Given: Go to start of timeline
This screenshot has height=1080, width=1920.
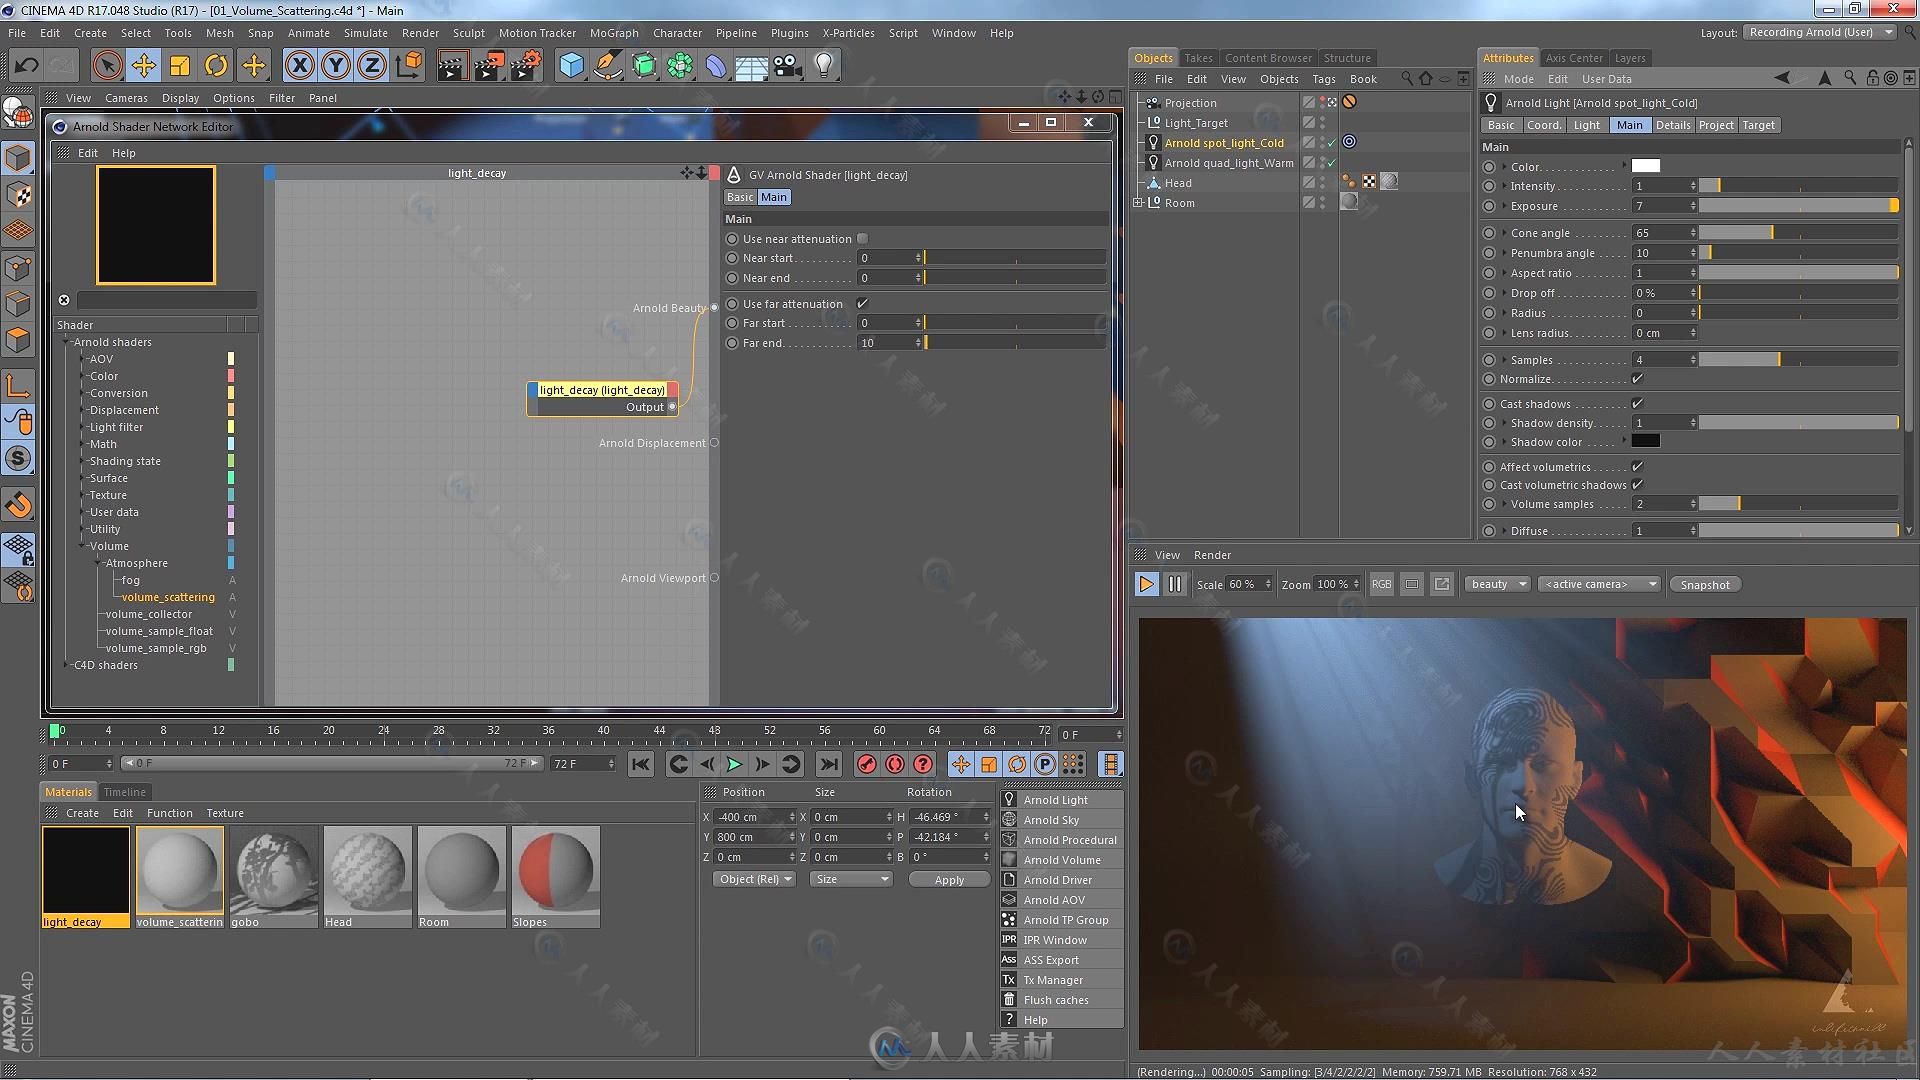Looking at the screenshot, I should click(641, 764).
